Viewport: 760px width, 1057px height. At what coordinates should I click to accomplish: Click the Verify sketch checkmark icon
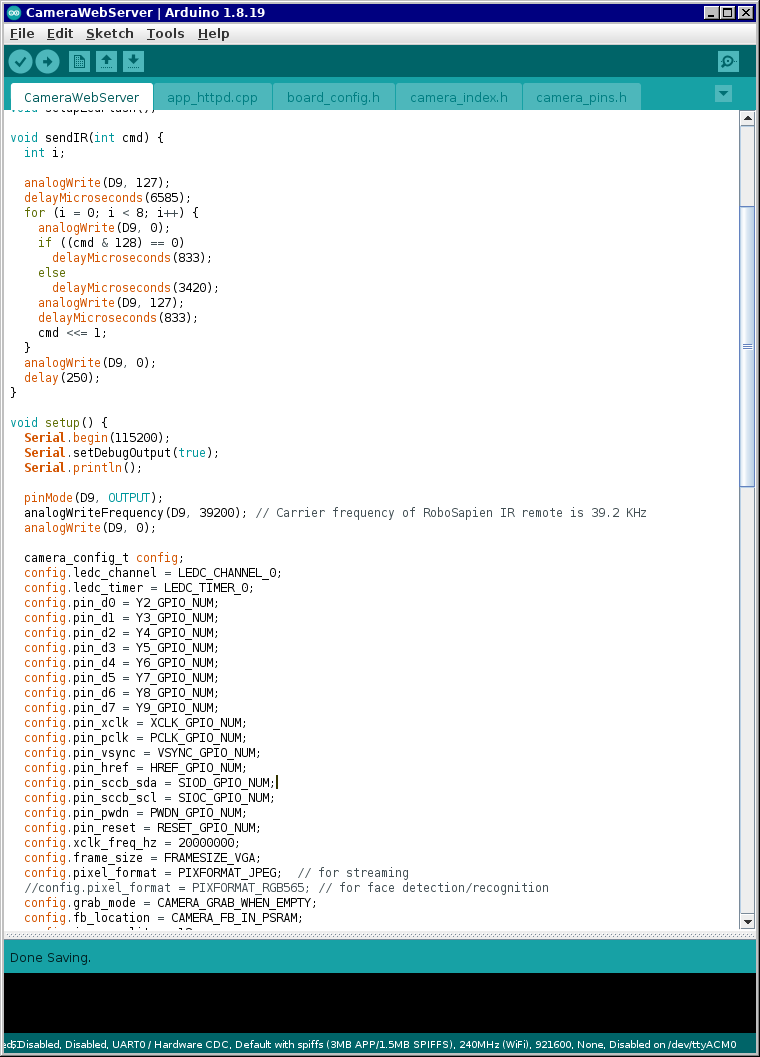pyautogui.click(x=20, y=62)
